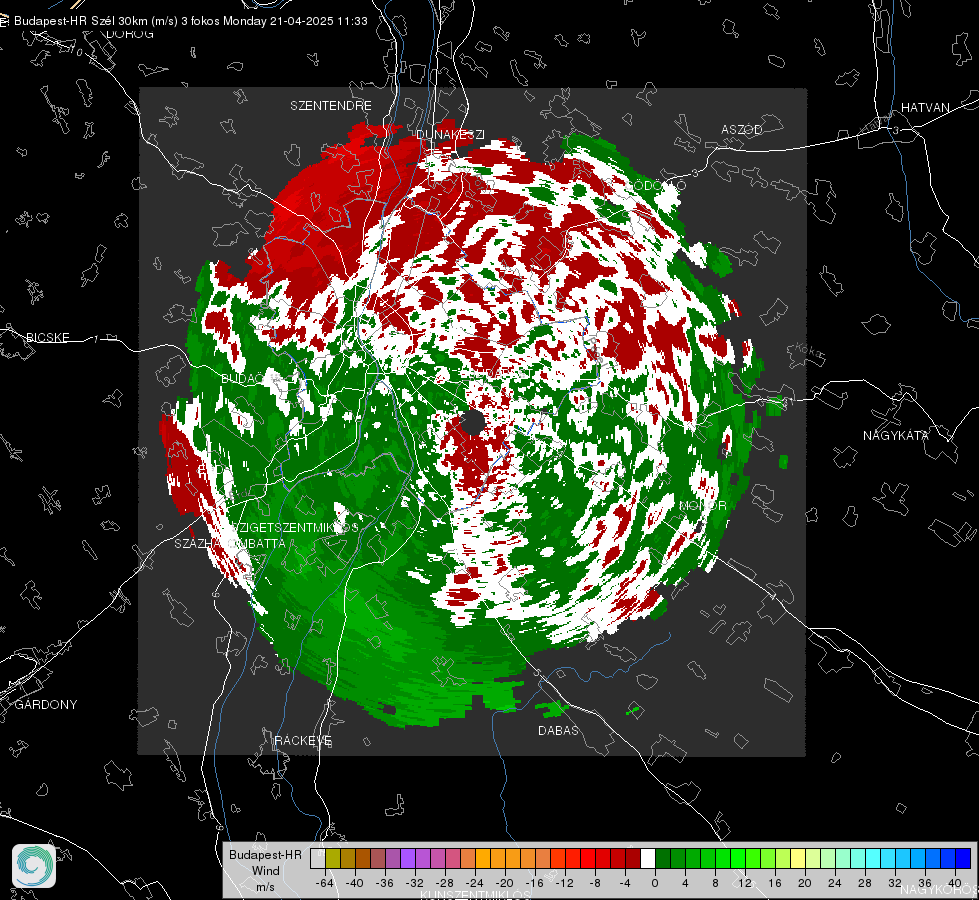Image resolution: width=979 pixels, height=900 pixels.
Task: Select the DABAS town label
Action: pos(559,731)
